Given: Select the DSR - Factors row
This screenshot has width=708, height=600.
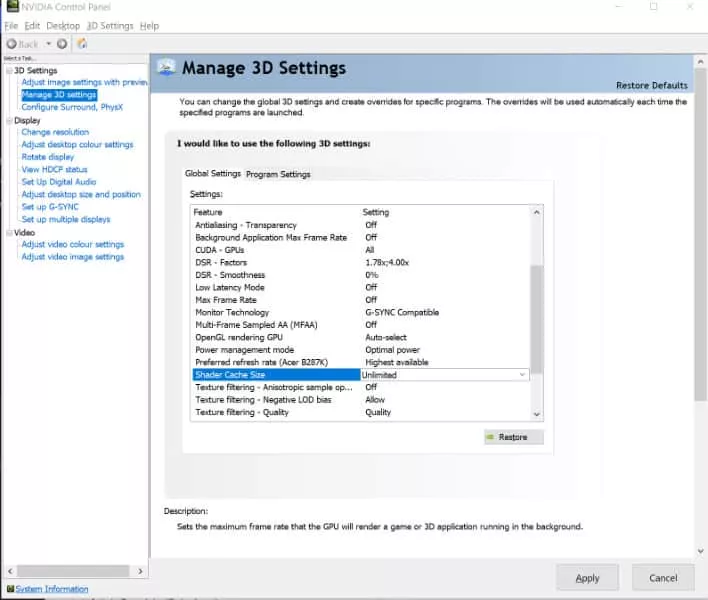Looking at the screenshot, I should coord(361,262).
